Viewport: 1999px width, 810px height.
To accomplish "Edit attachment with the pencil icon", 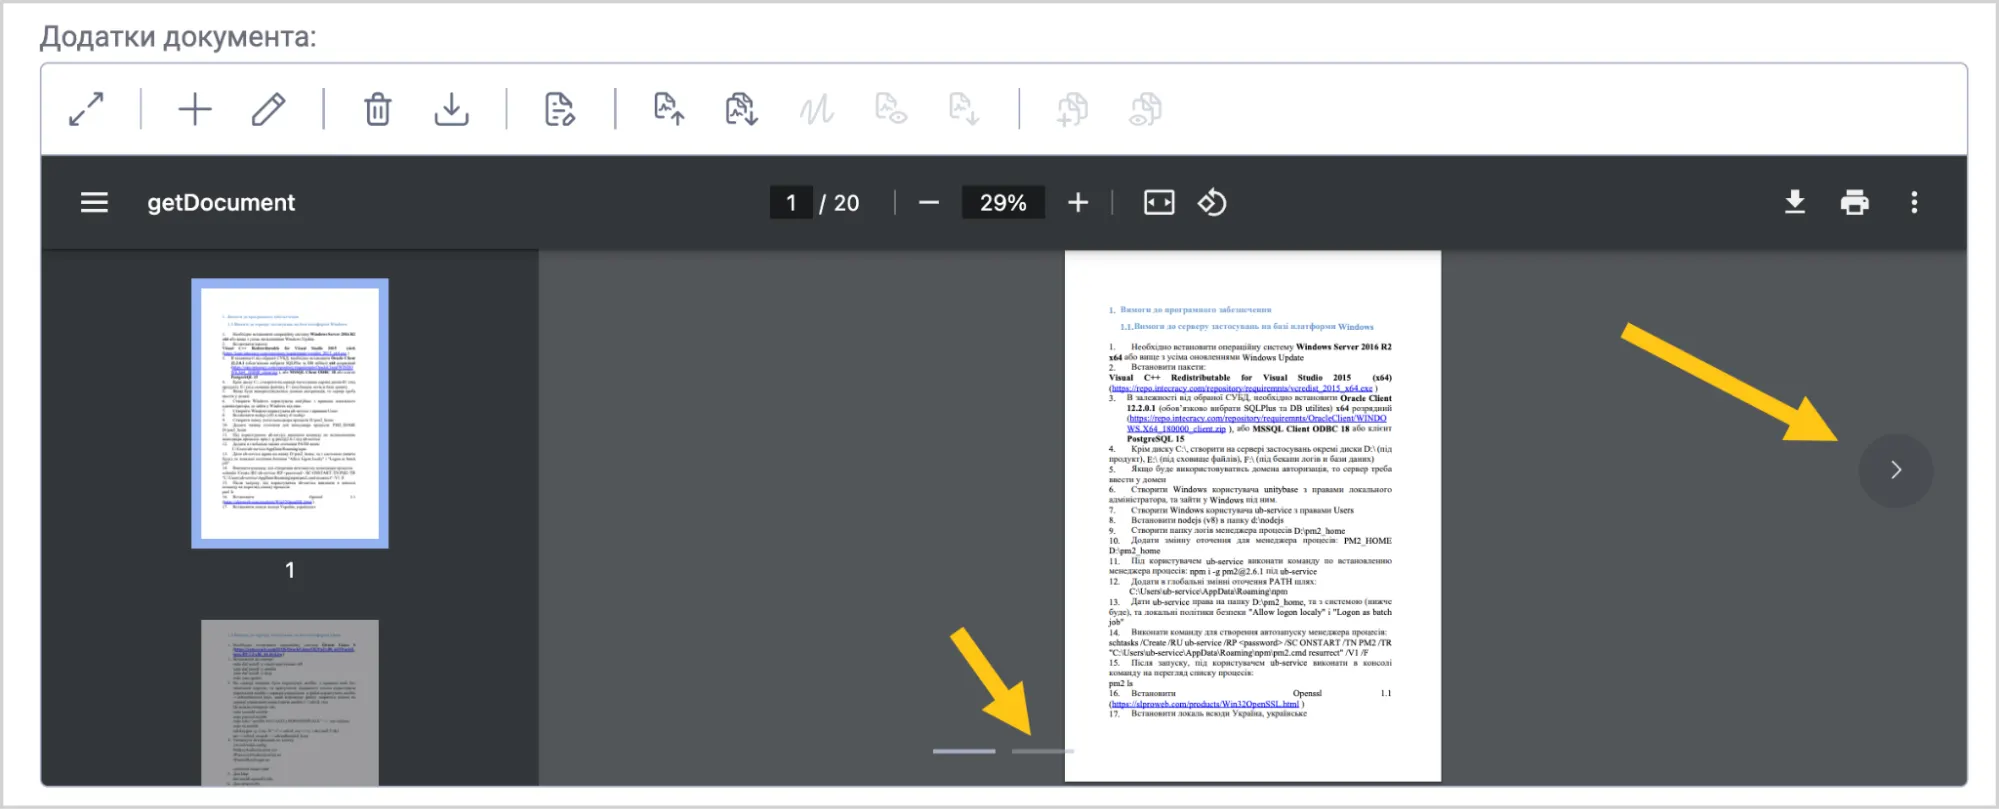I will (268, 109).
